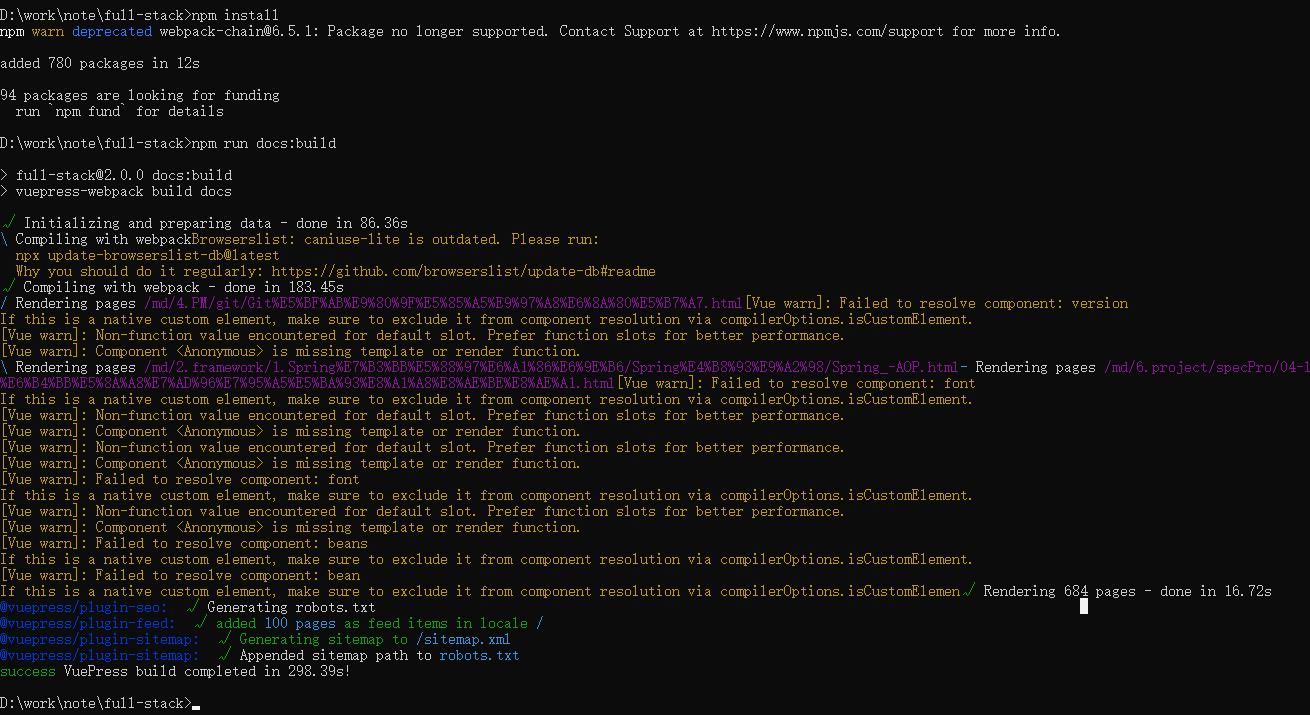Click the @vuepress/plugin-feed label
This screenshot has width=1310, height=715.
point(91,623)
